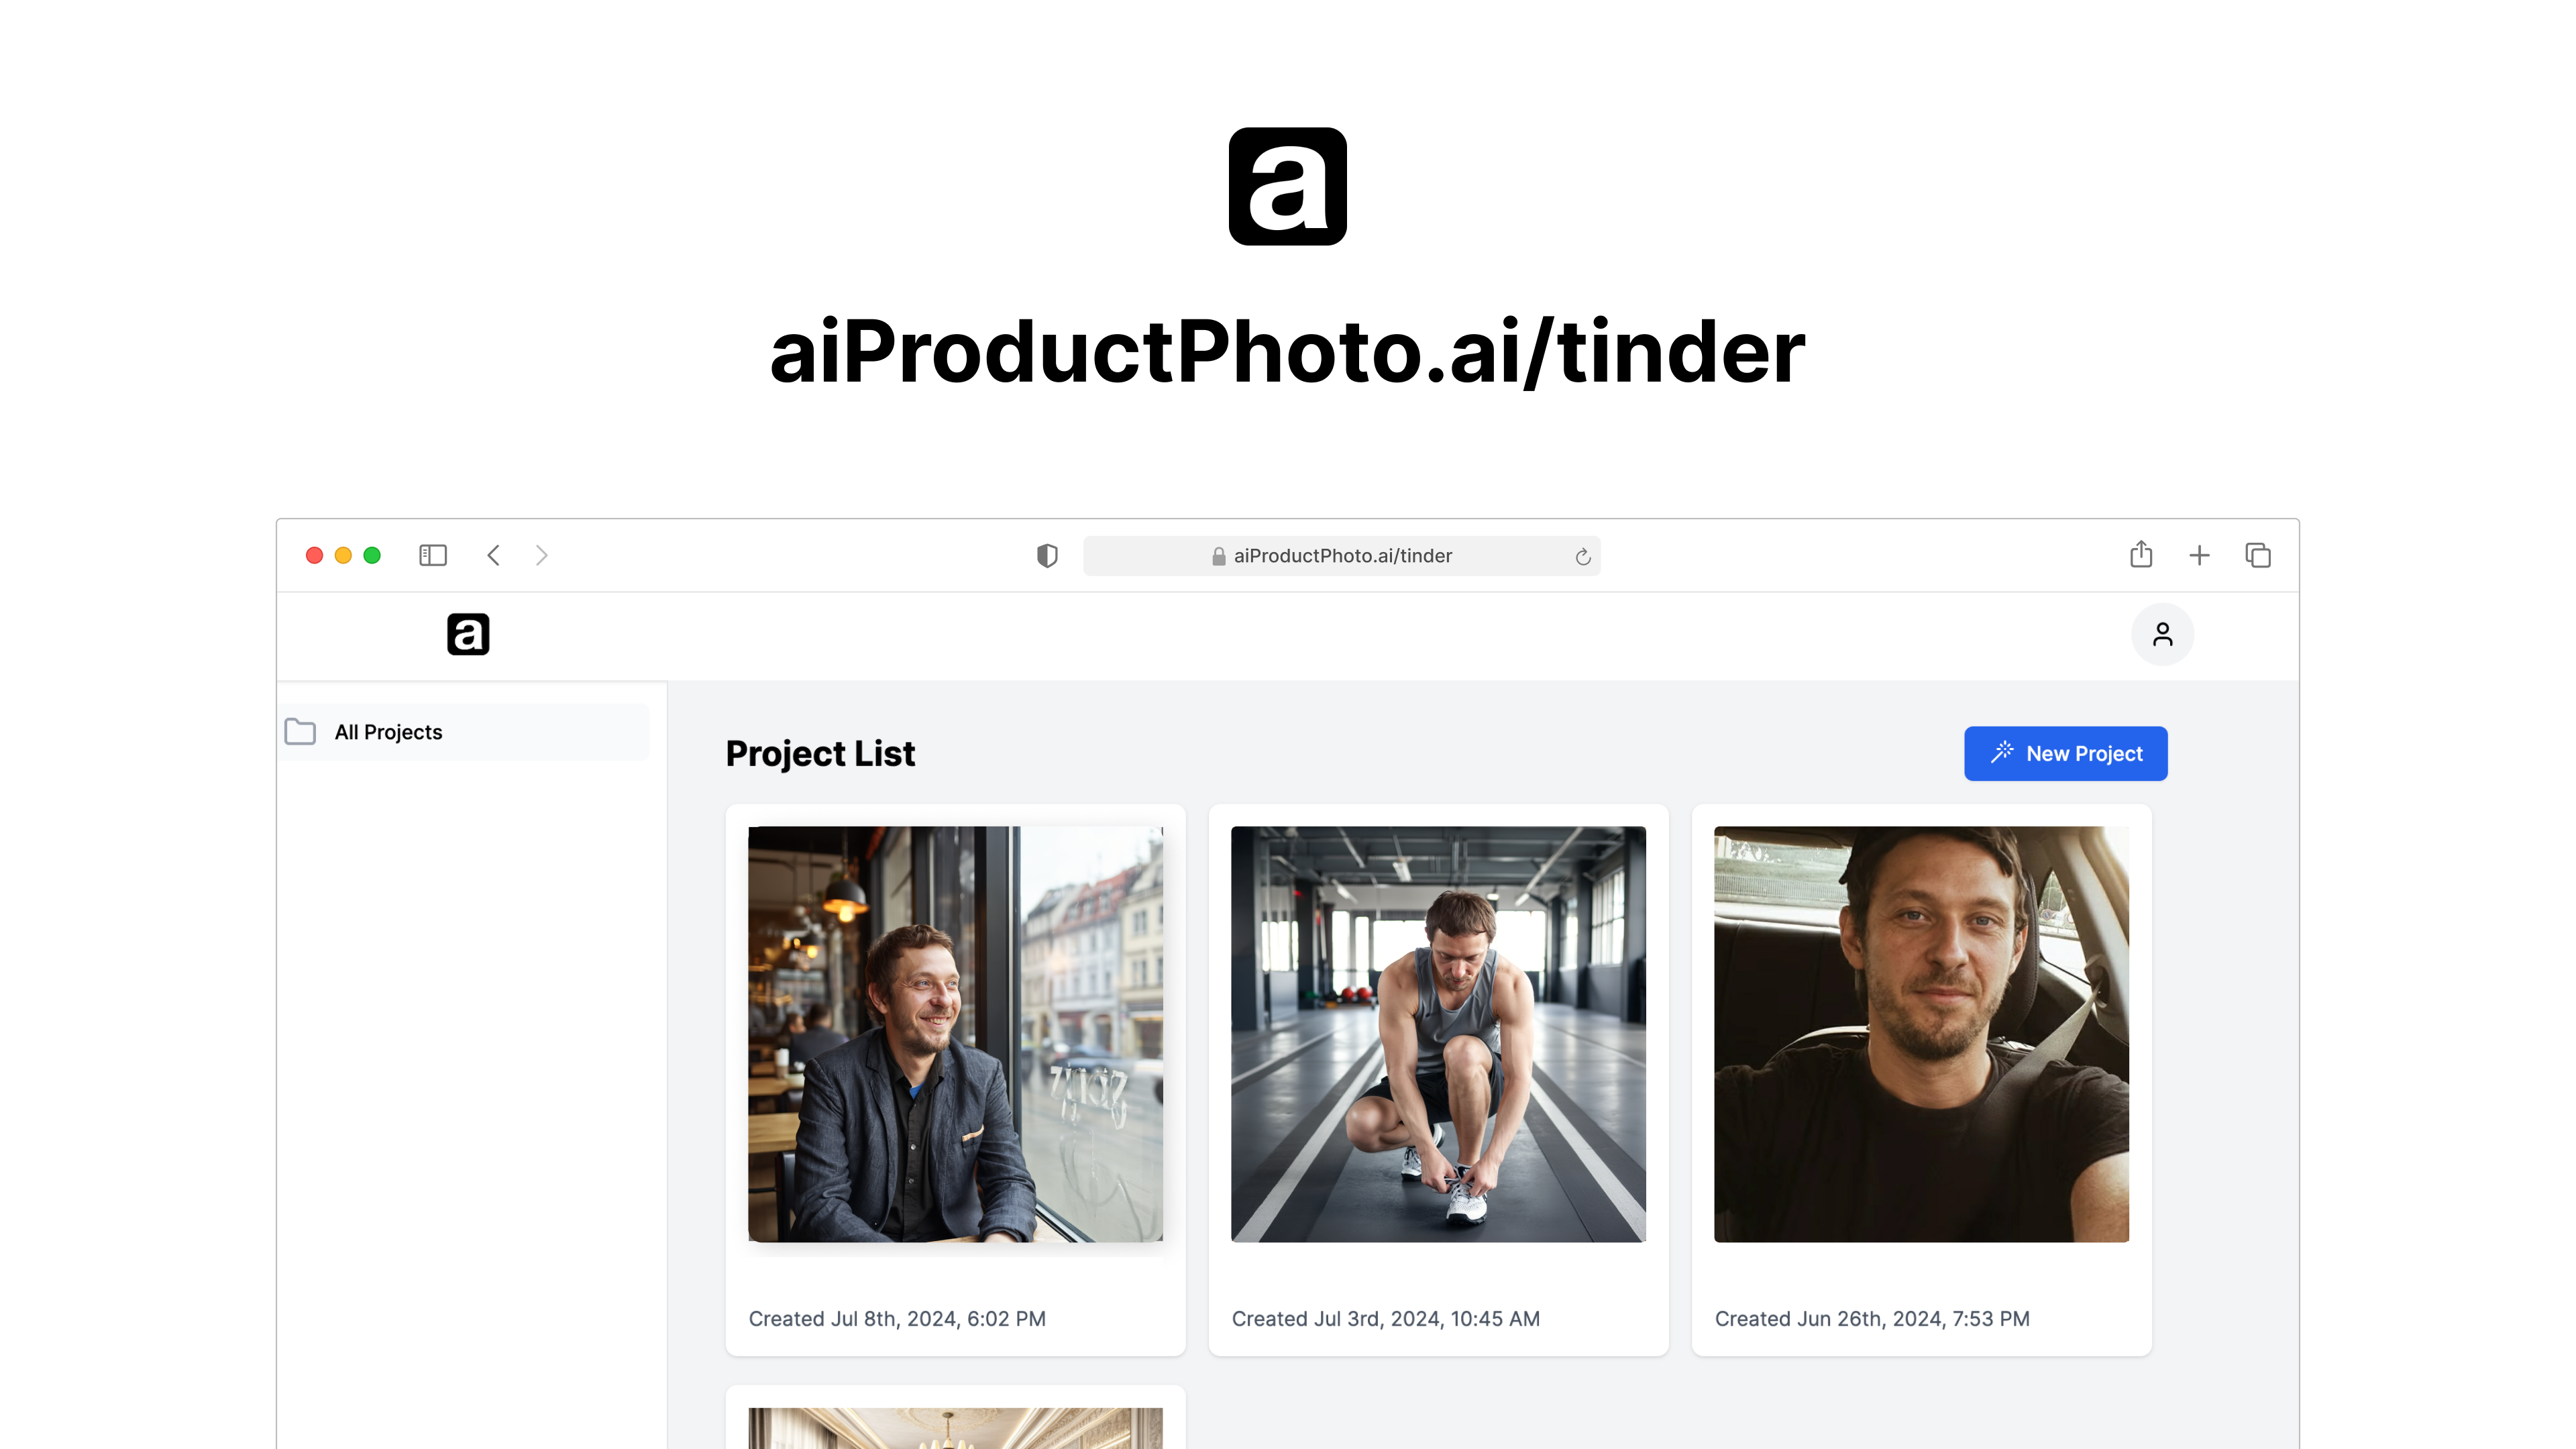Open the gym shoe-tying project

(x=1438, y=1034)
